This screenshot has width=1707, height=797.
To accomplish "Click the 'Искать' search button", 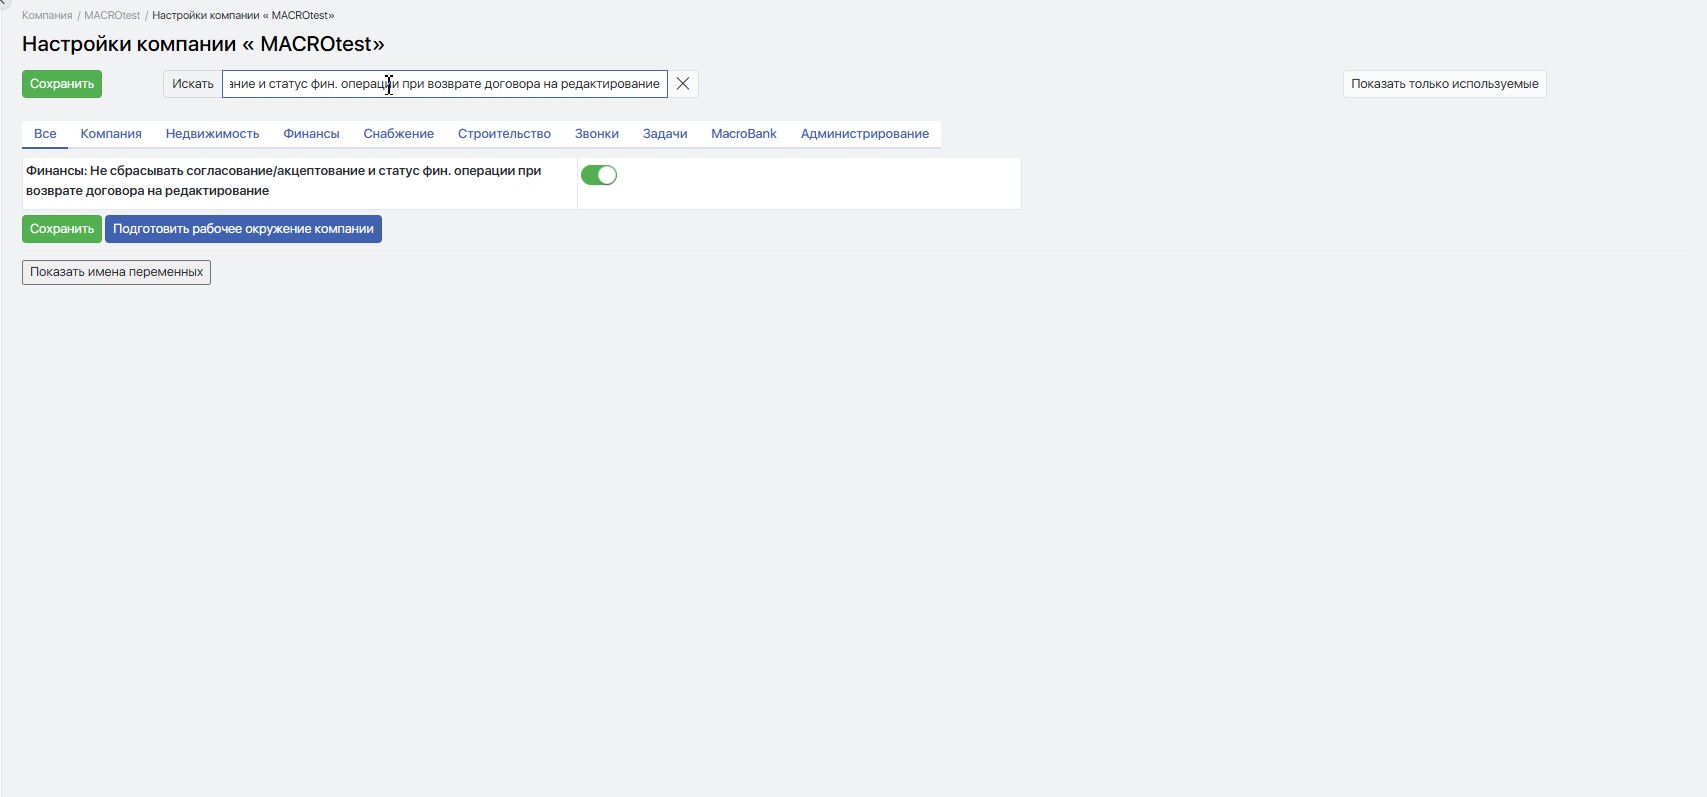I will pos(192,84).
